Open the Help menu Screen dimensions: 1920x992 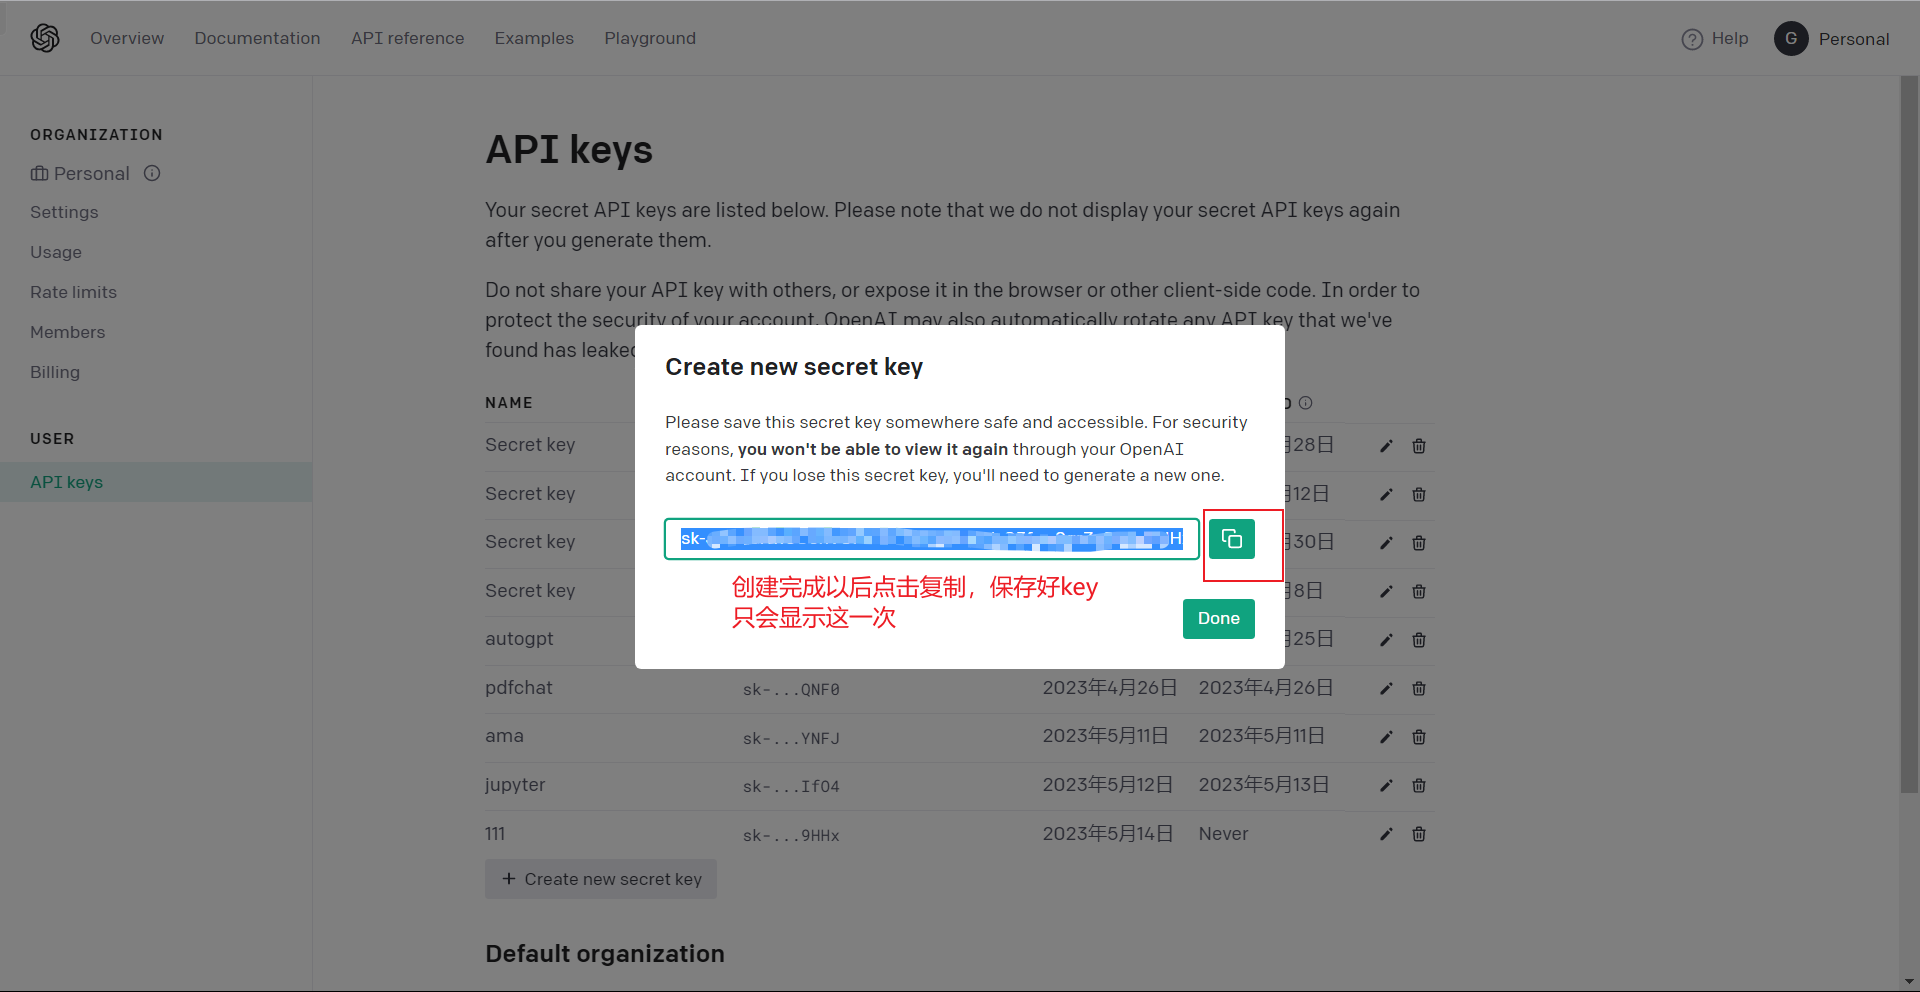[x=1715, y=39]
